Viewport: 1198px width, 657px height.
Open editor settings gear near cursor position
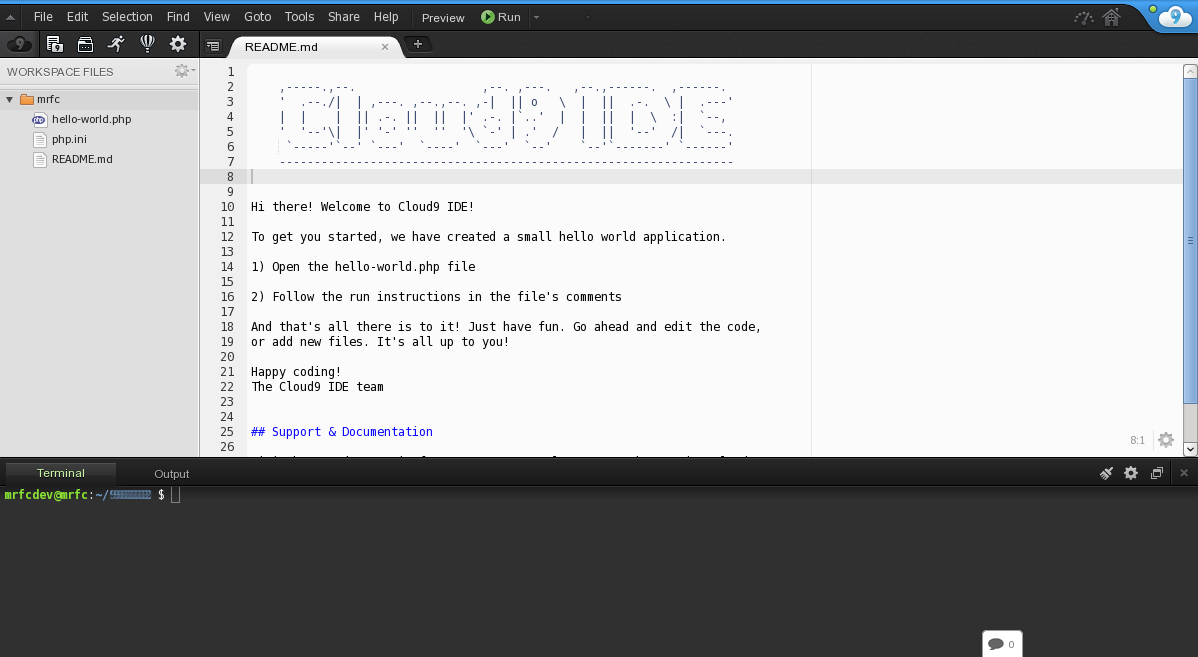[x=1166, y=440]
